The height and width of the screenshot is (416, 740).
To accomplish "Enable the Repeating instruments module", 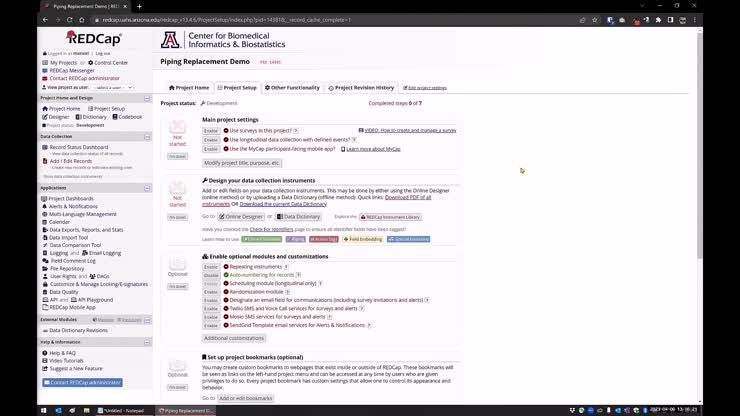I will coord(211,267).
